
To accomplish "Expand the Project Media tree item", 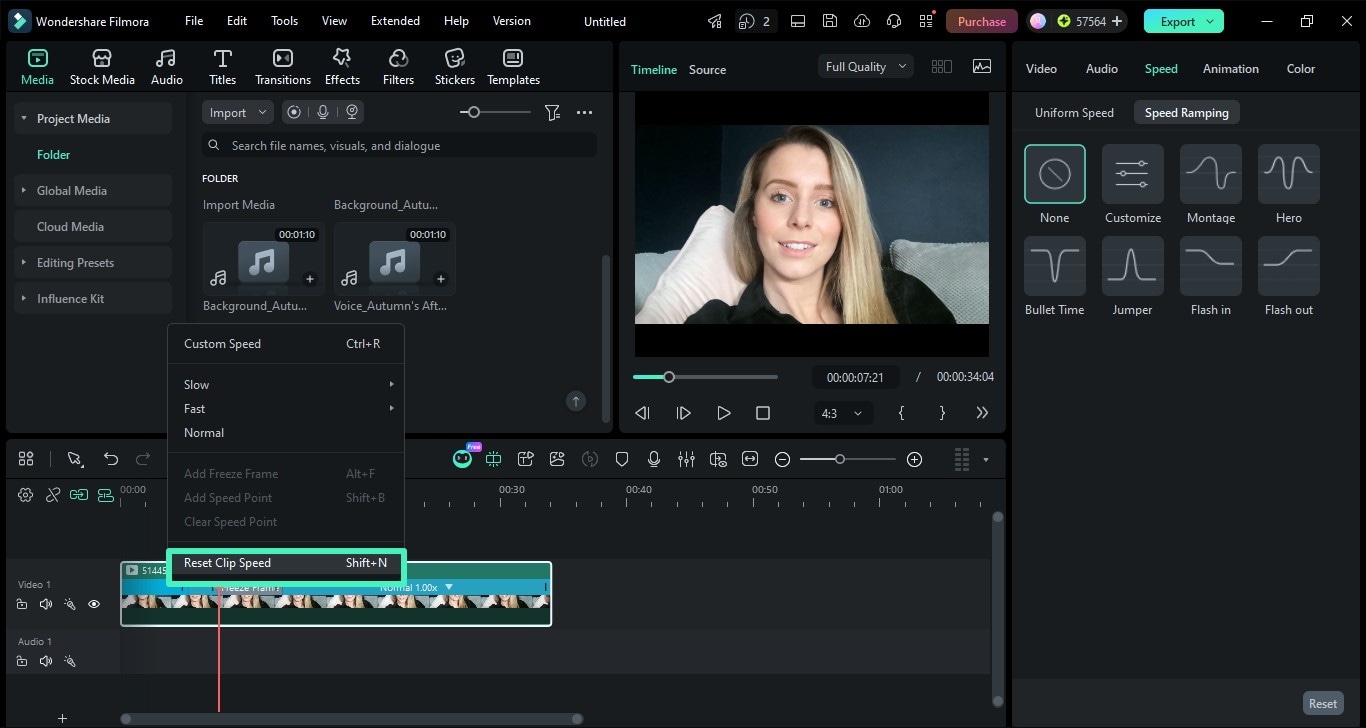I will pyautogui.click(x=24, y=119).
